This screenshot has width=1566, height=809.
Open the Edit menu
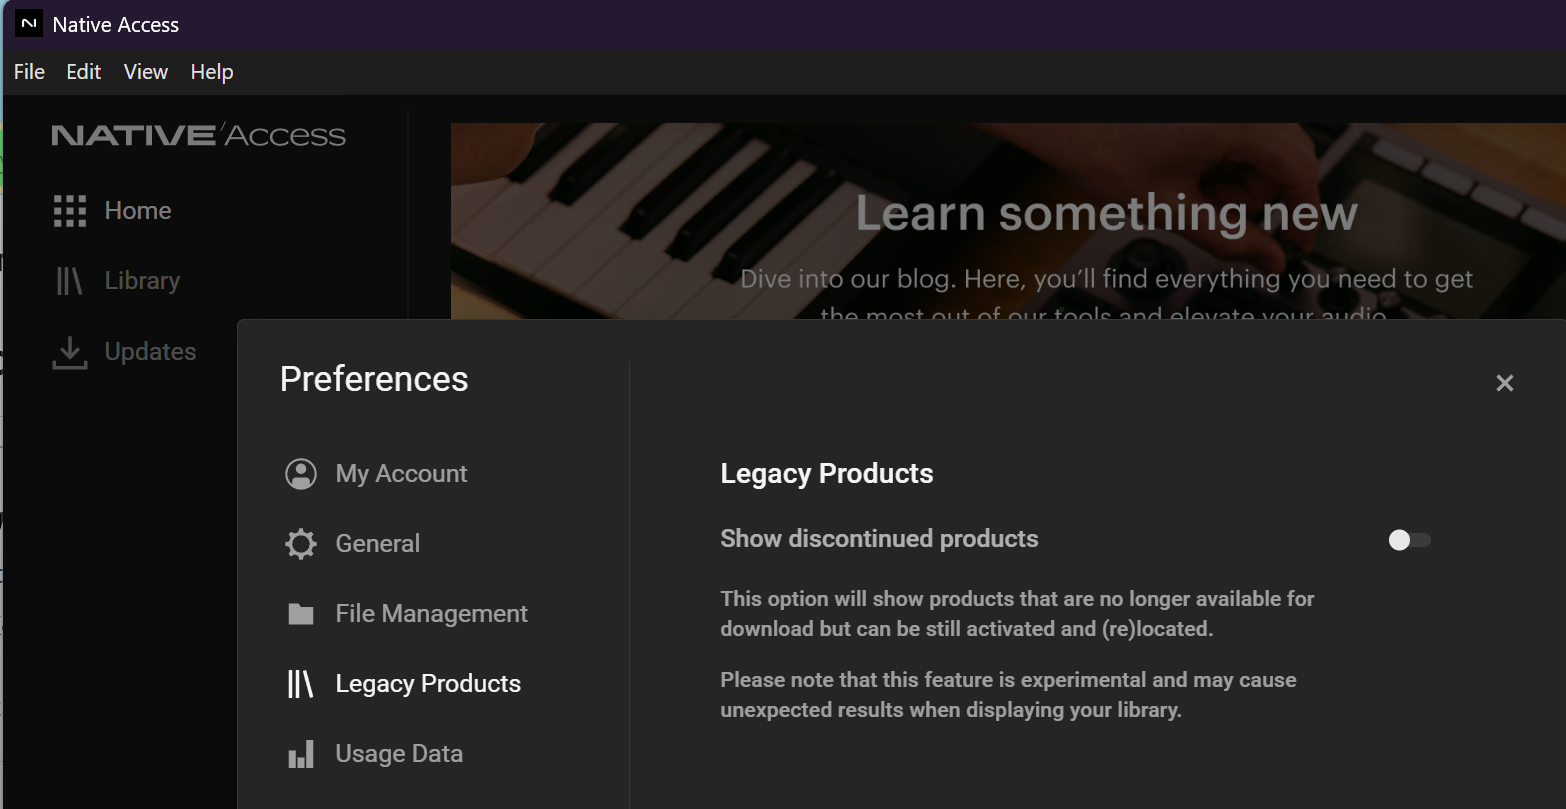[84, 72]
